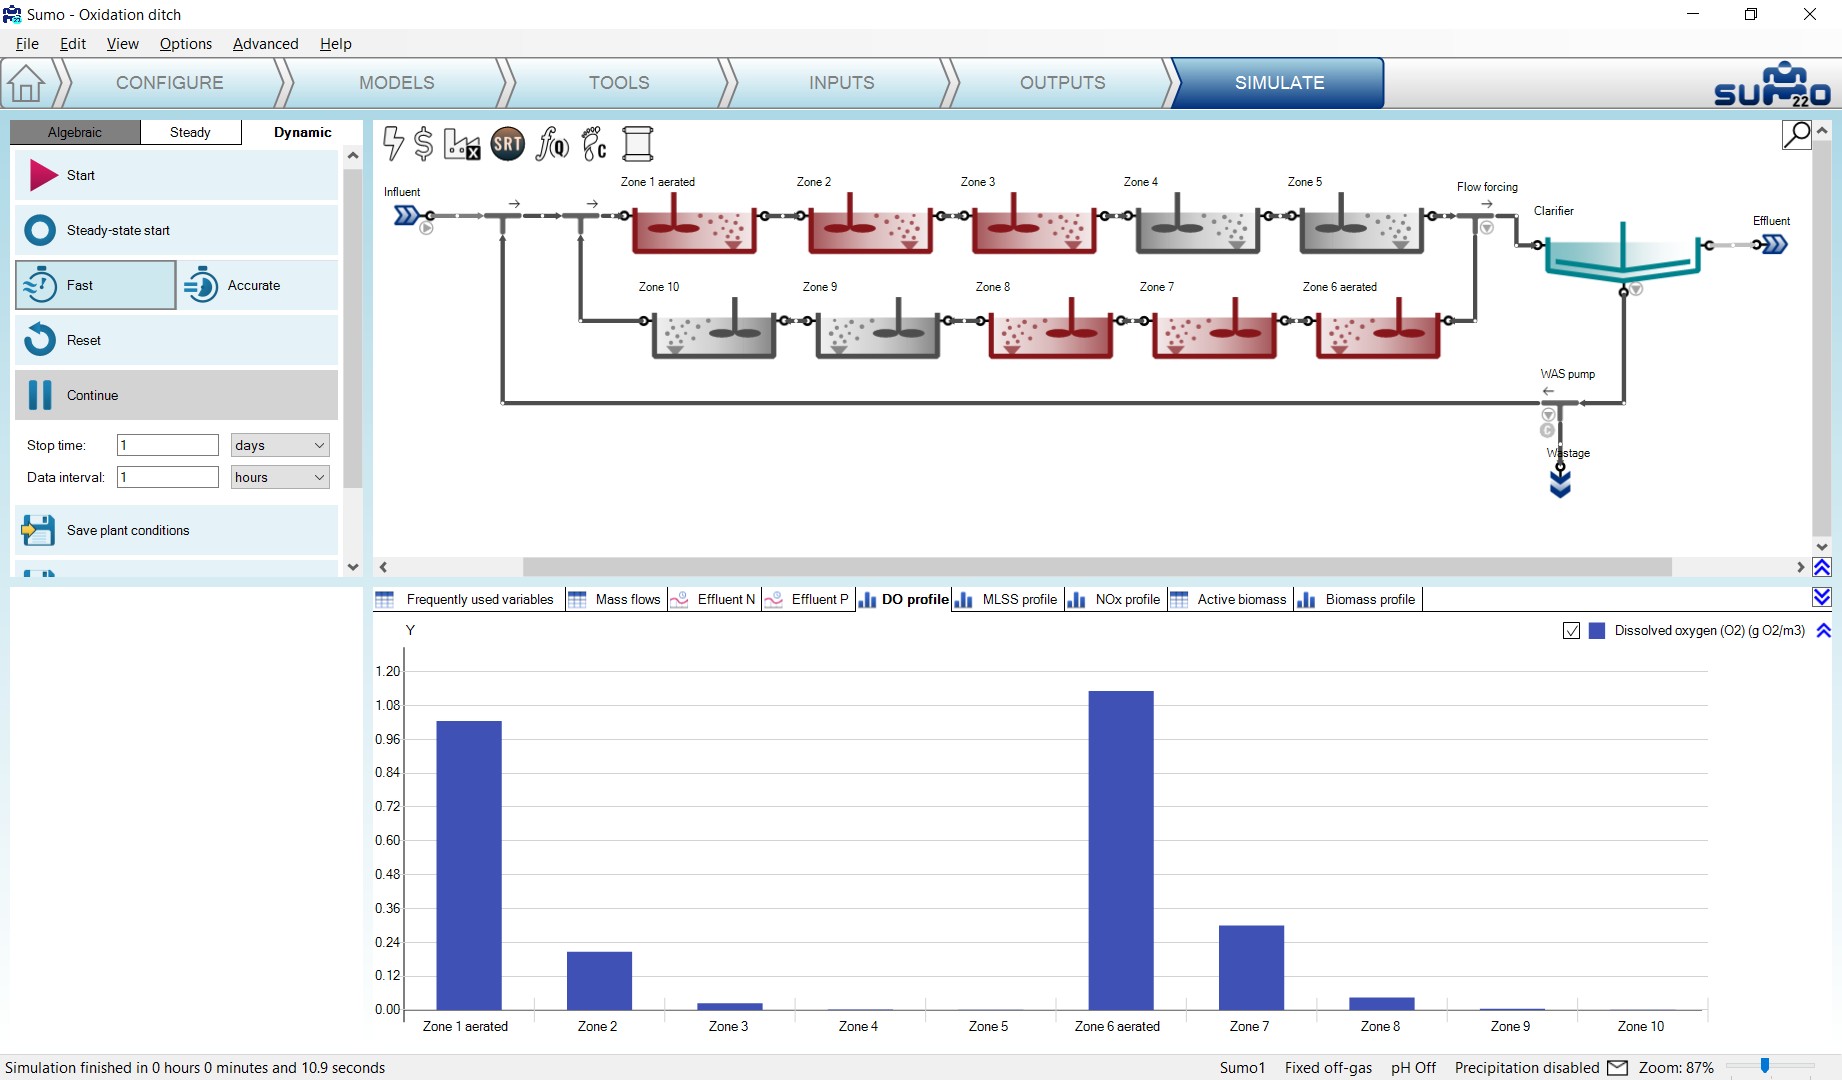Viewport: 1842px width, 1080px height.
Task: Open the Advanced menu
Action: coord(265,44)
